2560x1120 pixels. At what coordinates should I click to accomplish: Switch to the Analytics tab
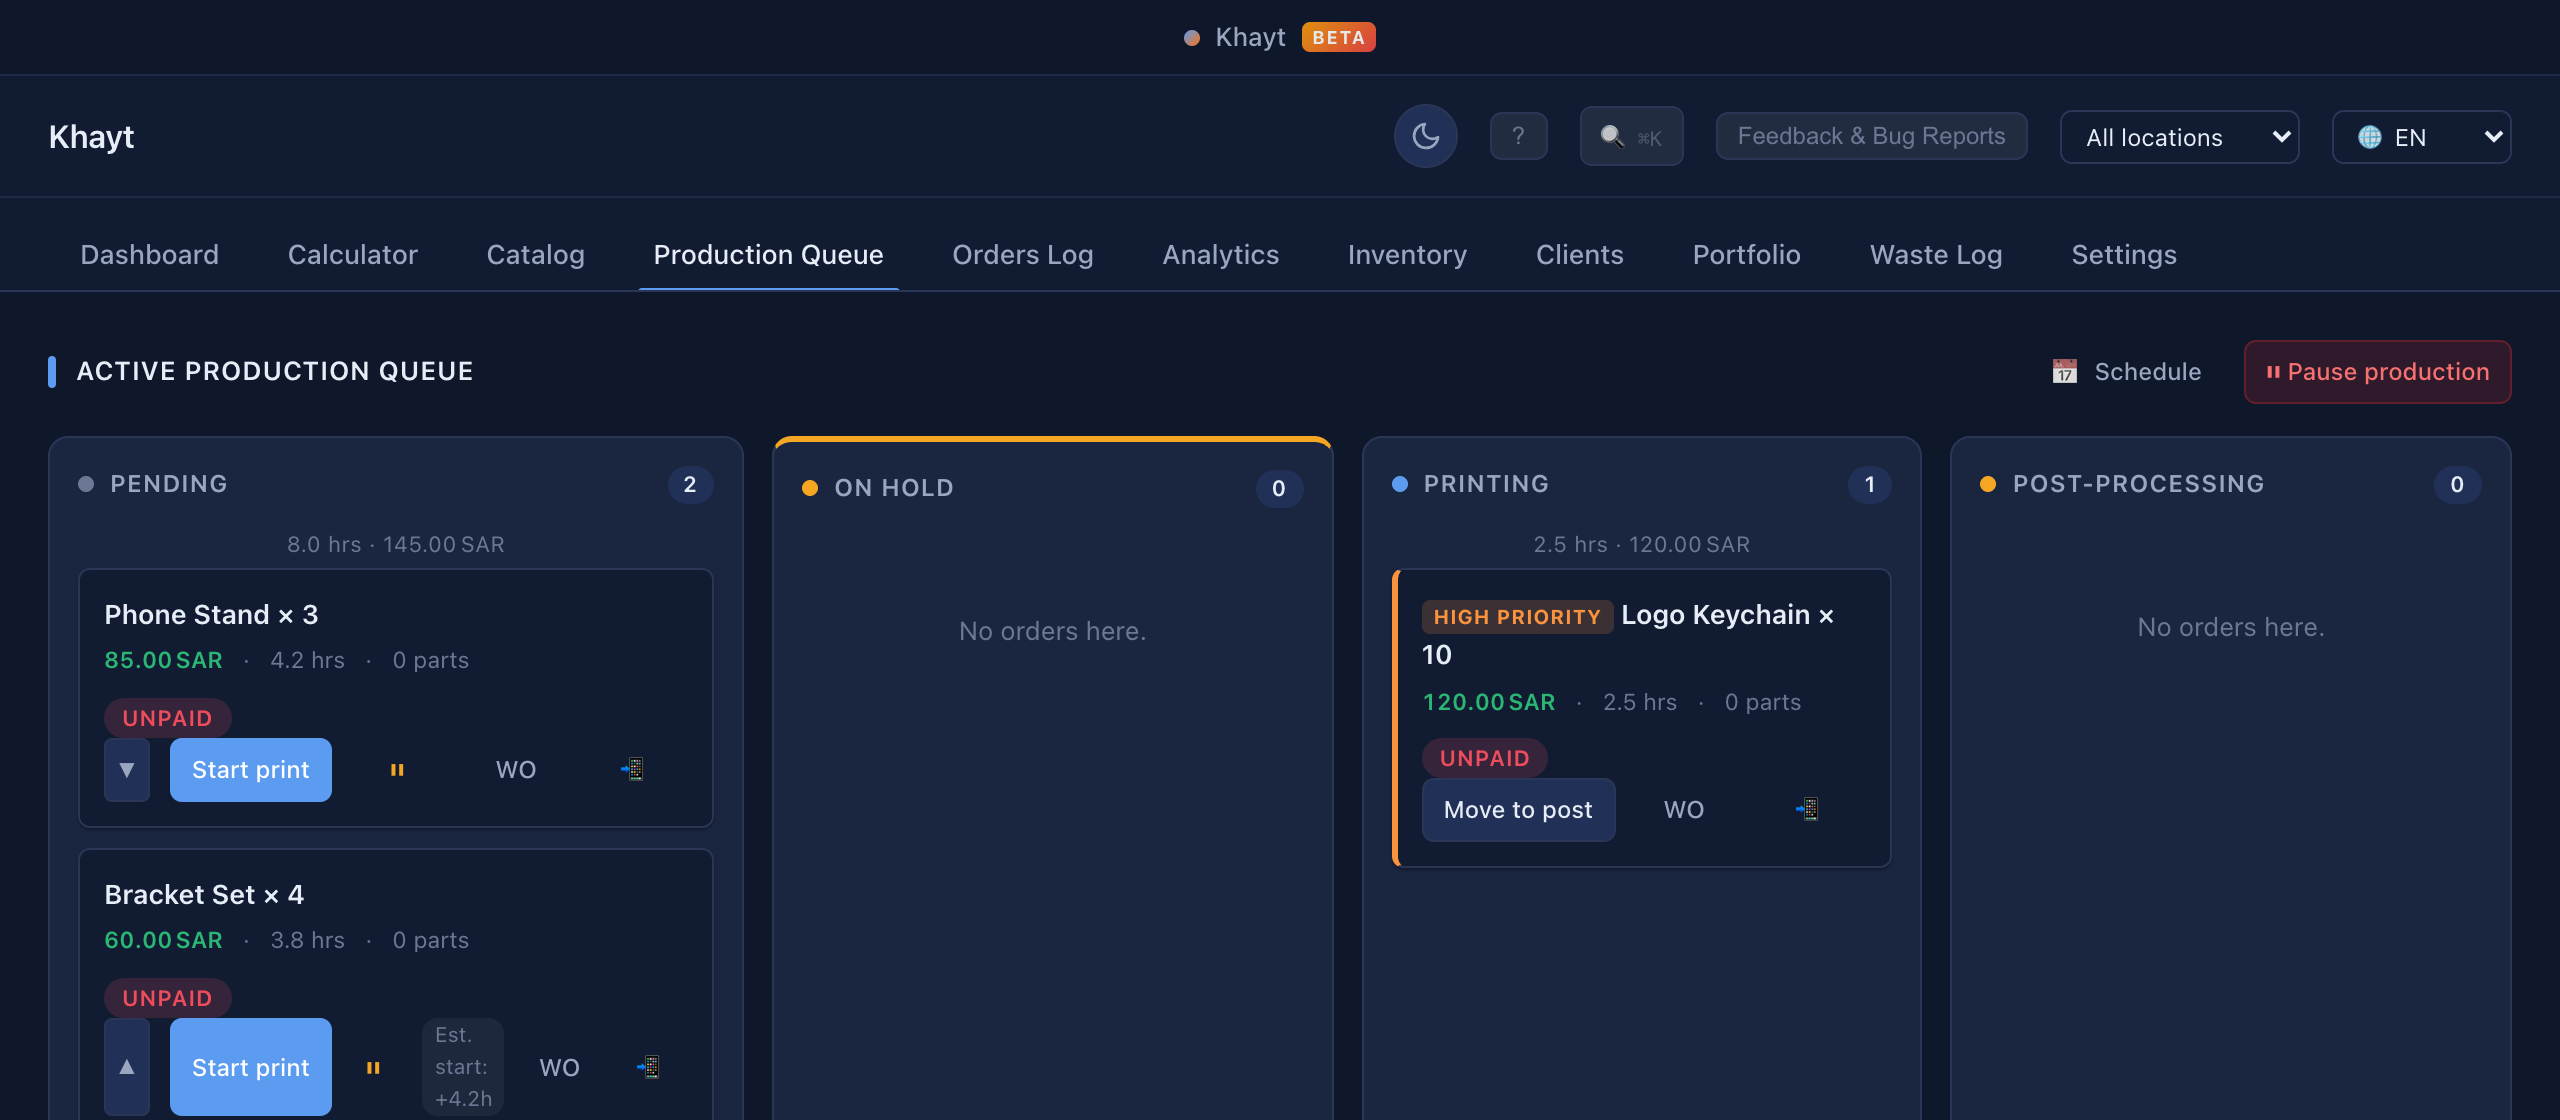point(1220,254)
